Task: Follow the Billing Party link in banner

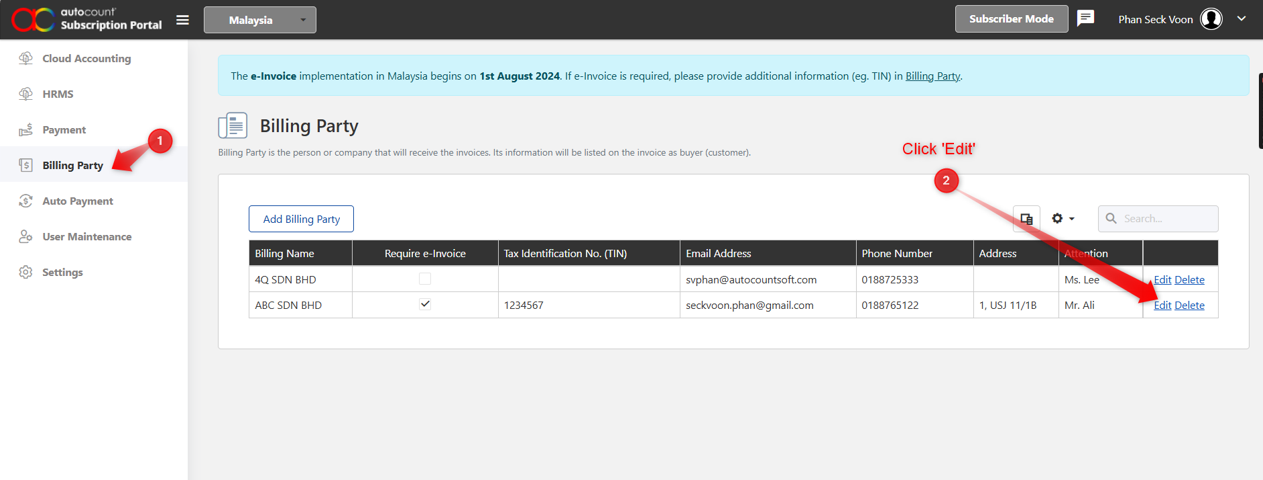Action: click(933, 76)
